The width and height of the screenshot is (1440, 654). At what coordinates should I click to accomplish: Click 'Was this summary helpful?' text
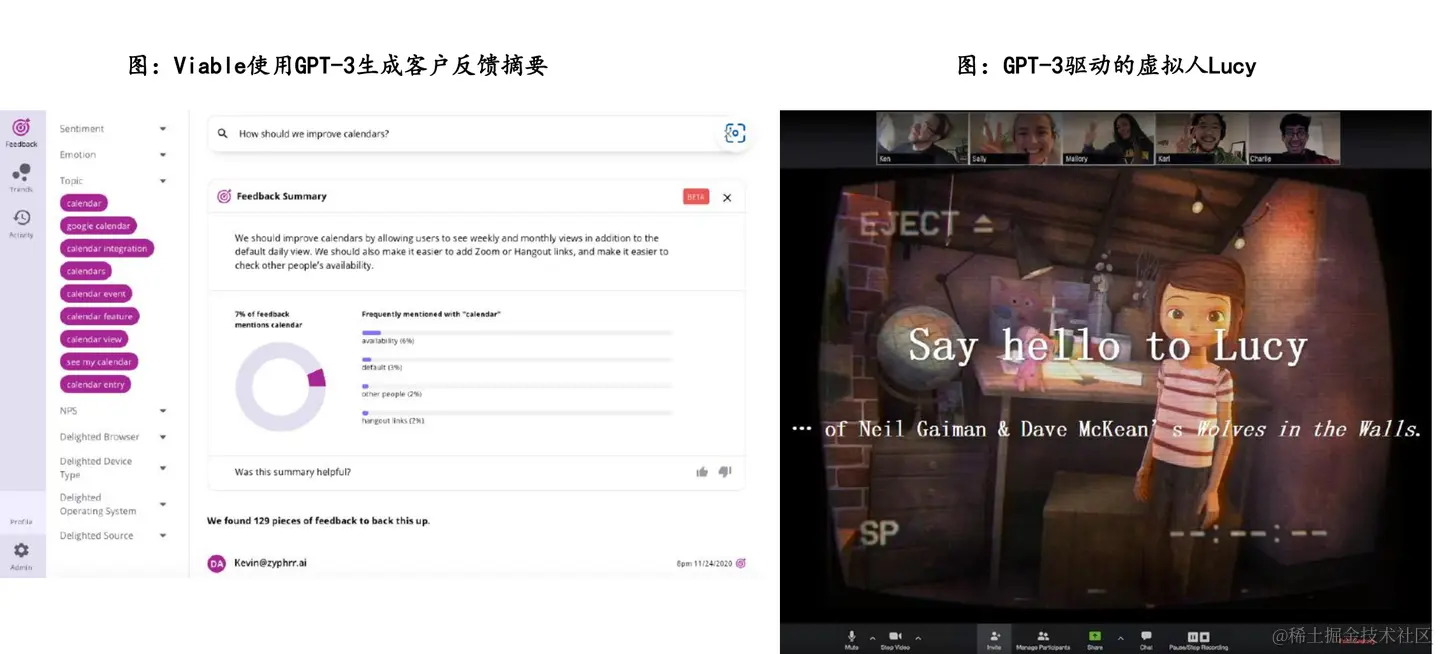pyautogui.click(x=293, y=472)
